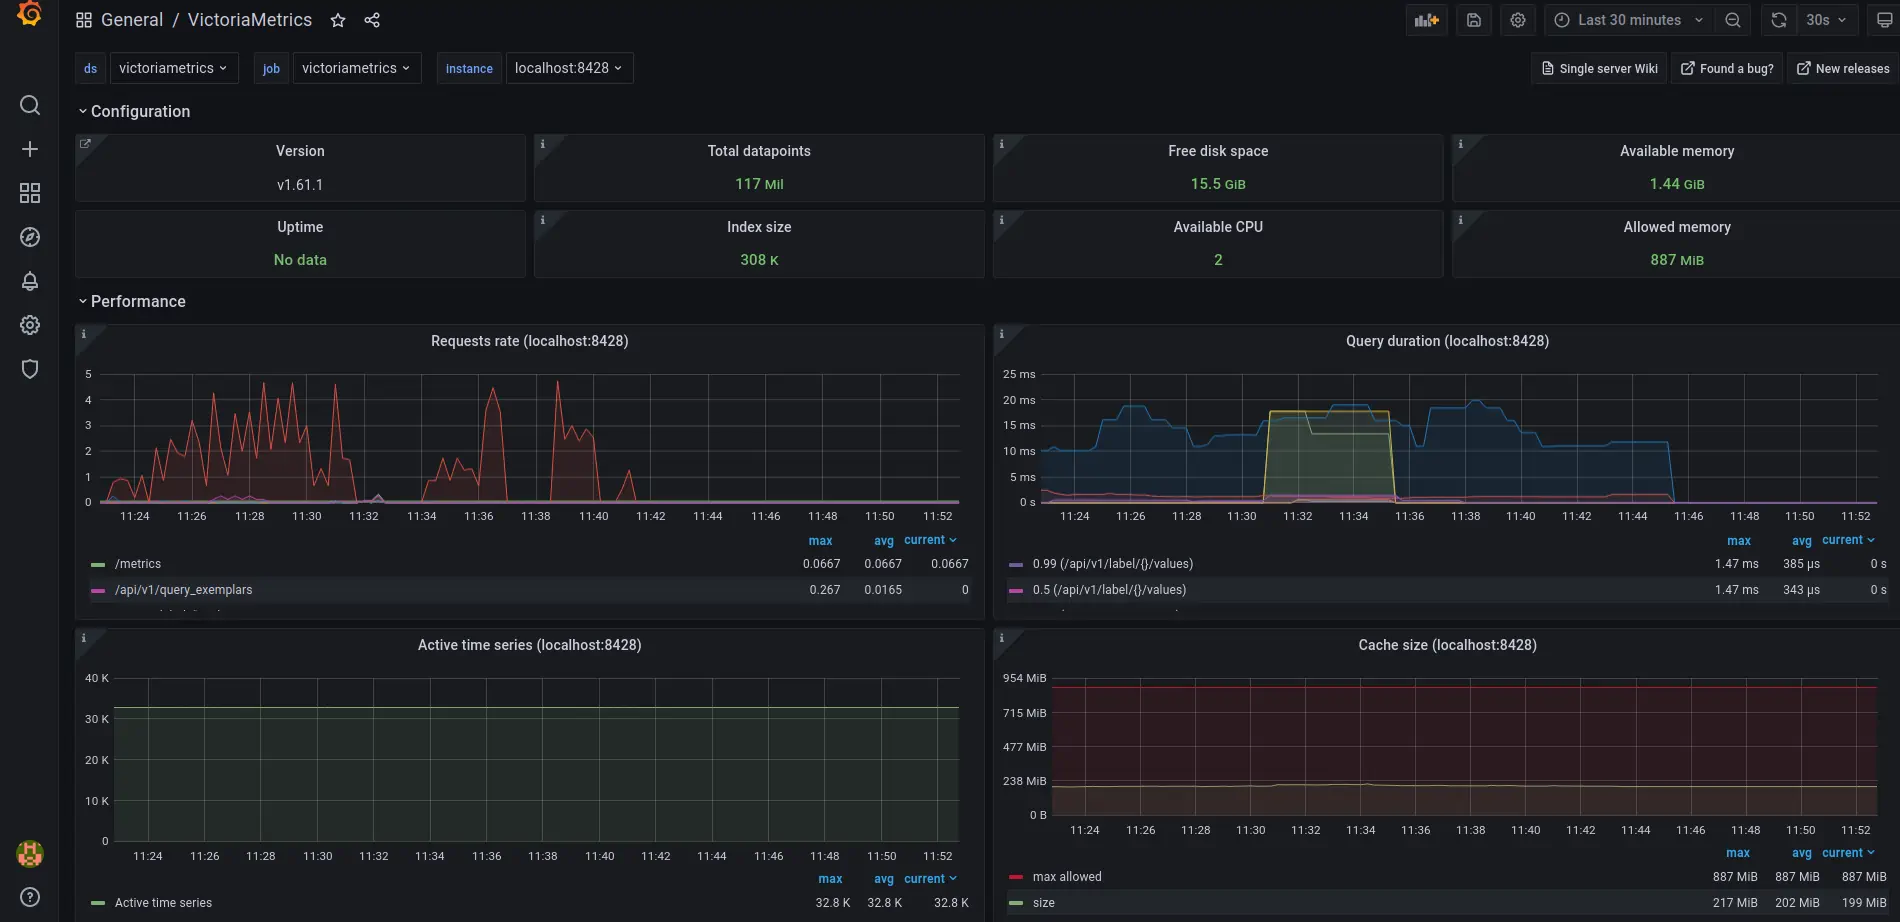Click the Add panel icon

pyautogui.click(x=1426, y=20)
